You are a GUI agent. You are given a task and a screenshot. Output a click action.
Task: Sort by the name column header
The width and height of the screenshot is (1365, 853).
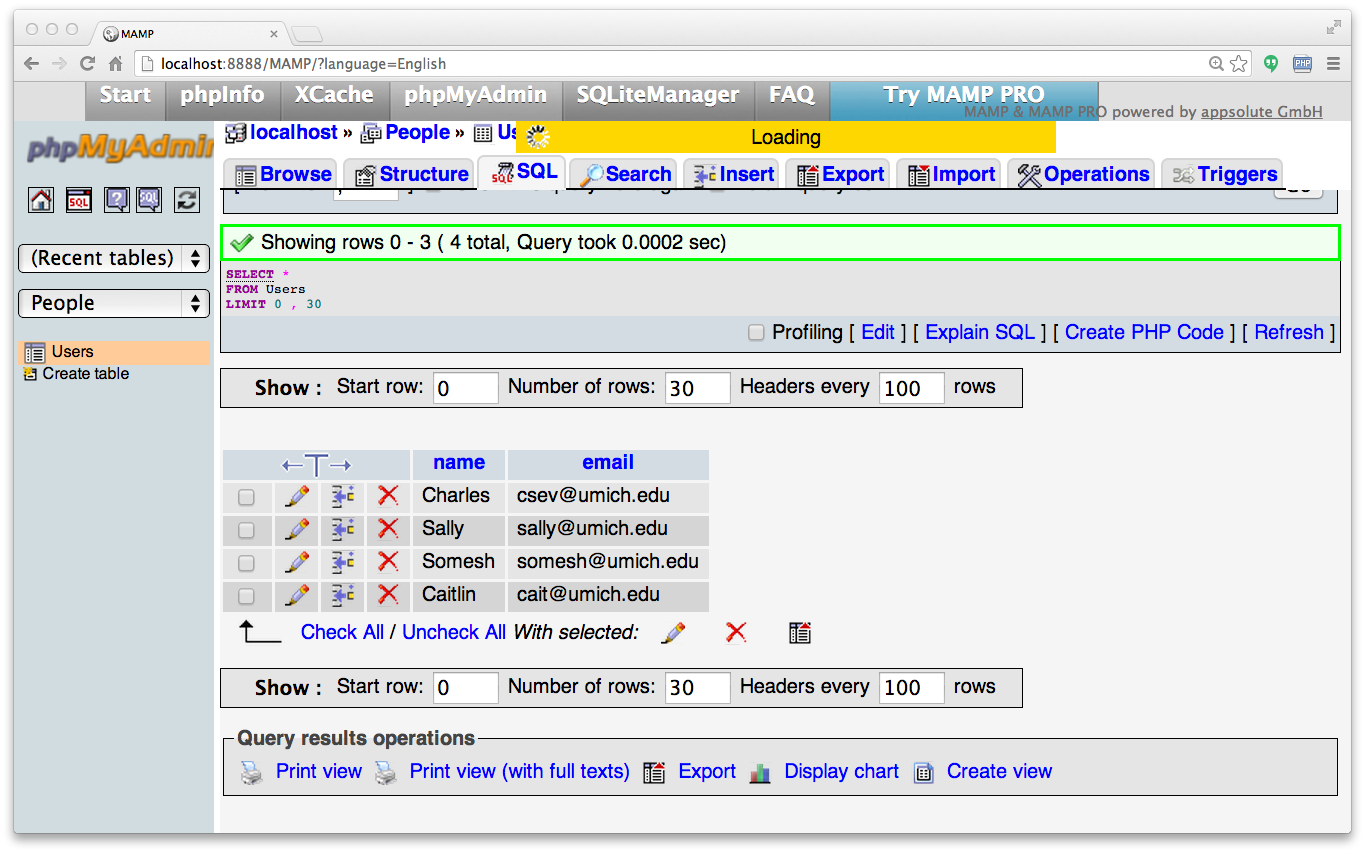click(459, 462)
